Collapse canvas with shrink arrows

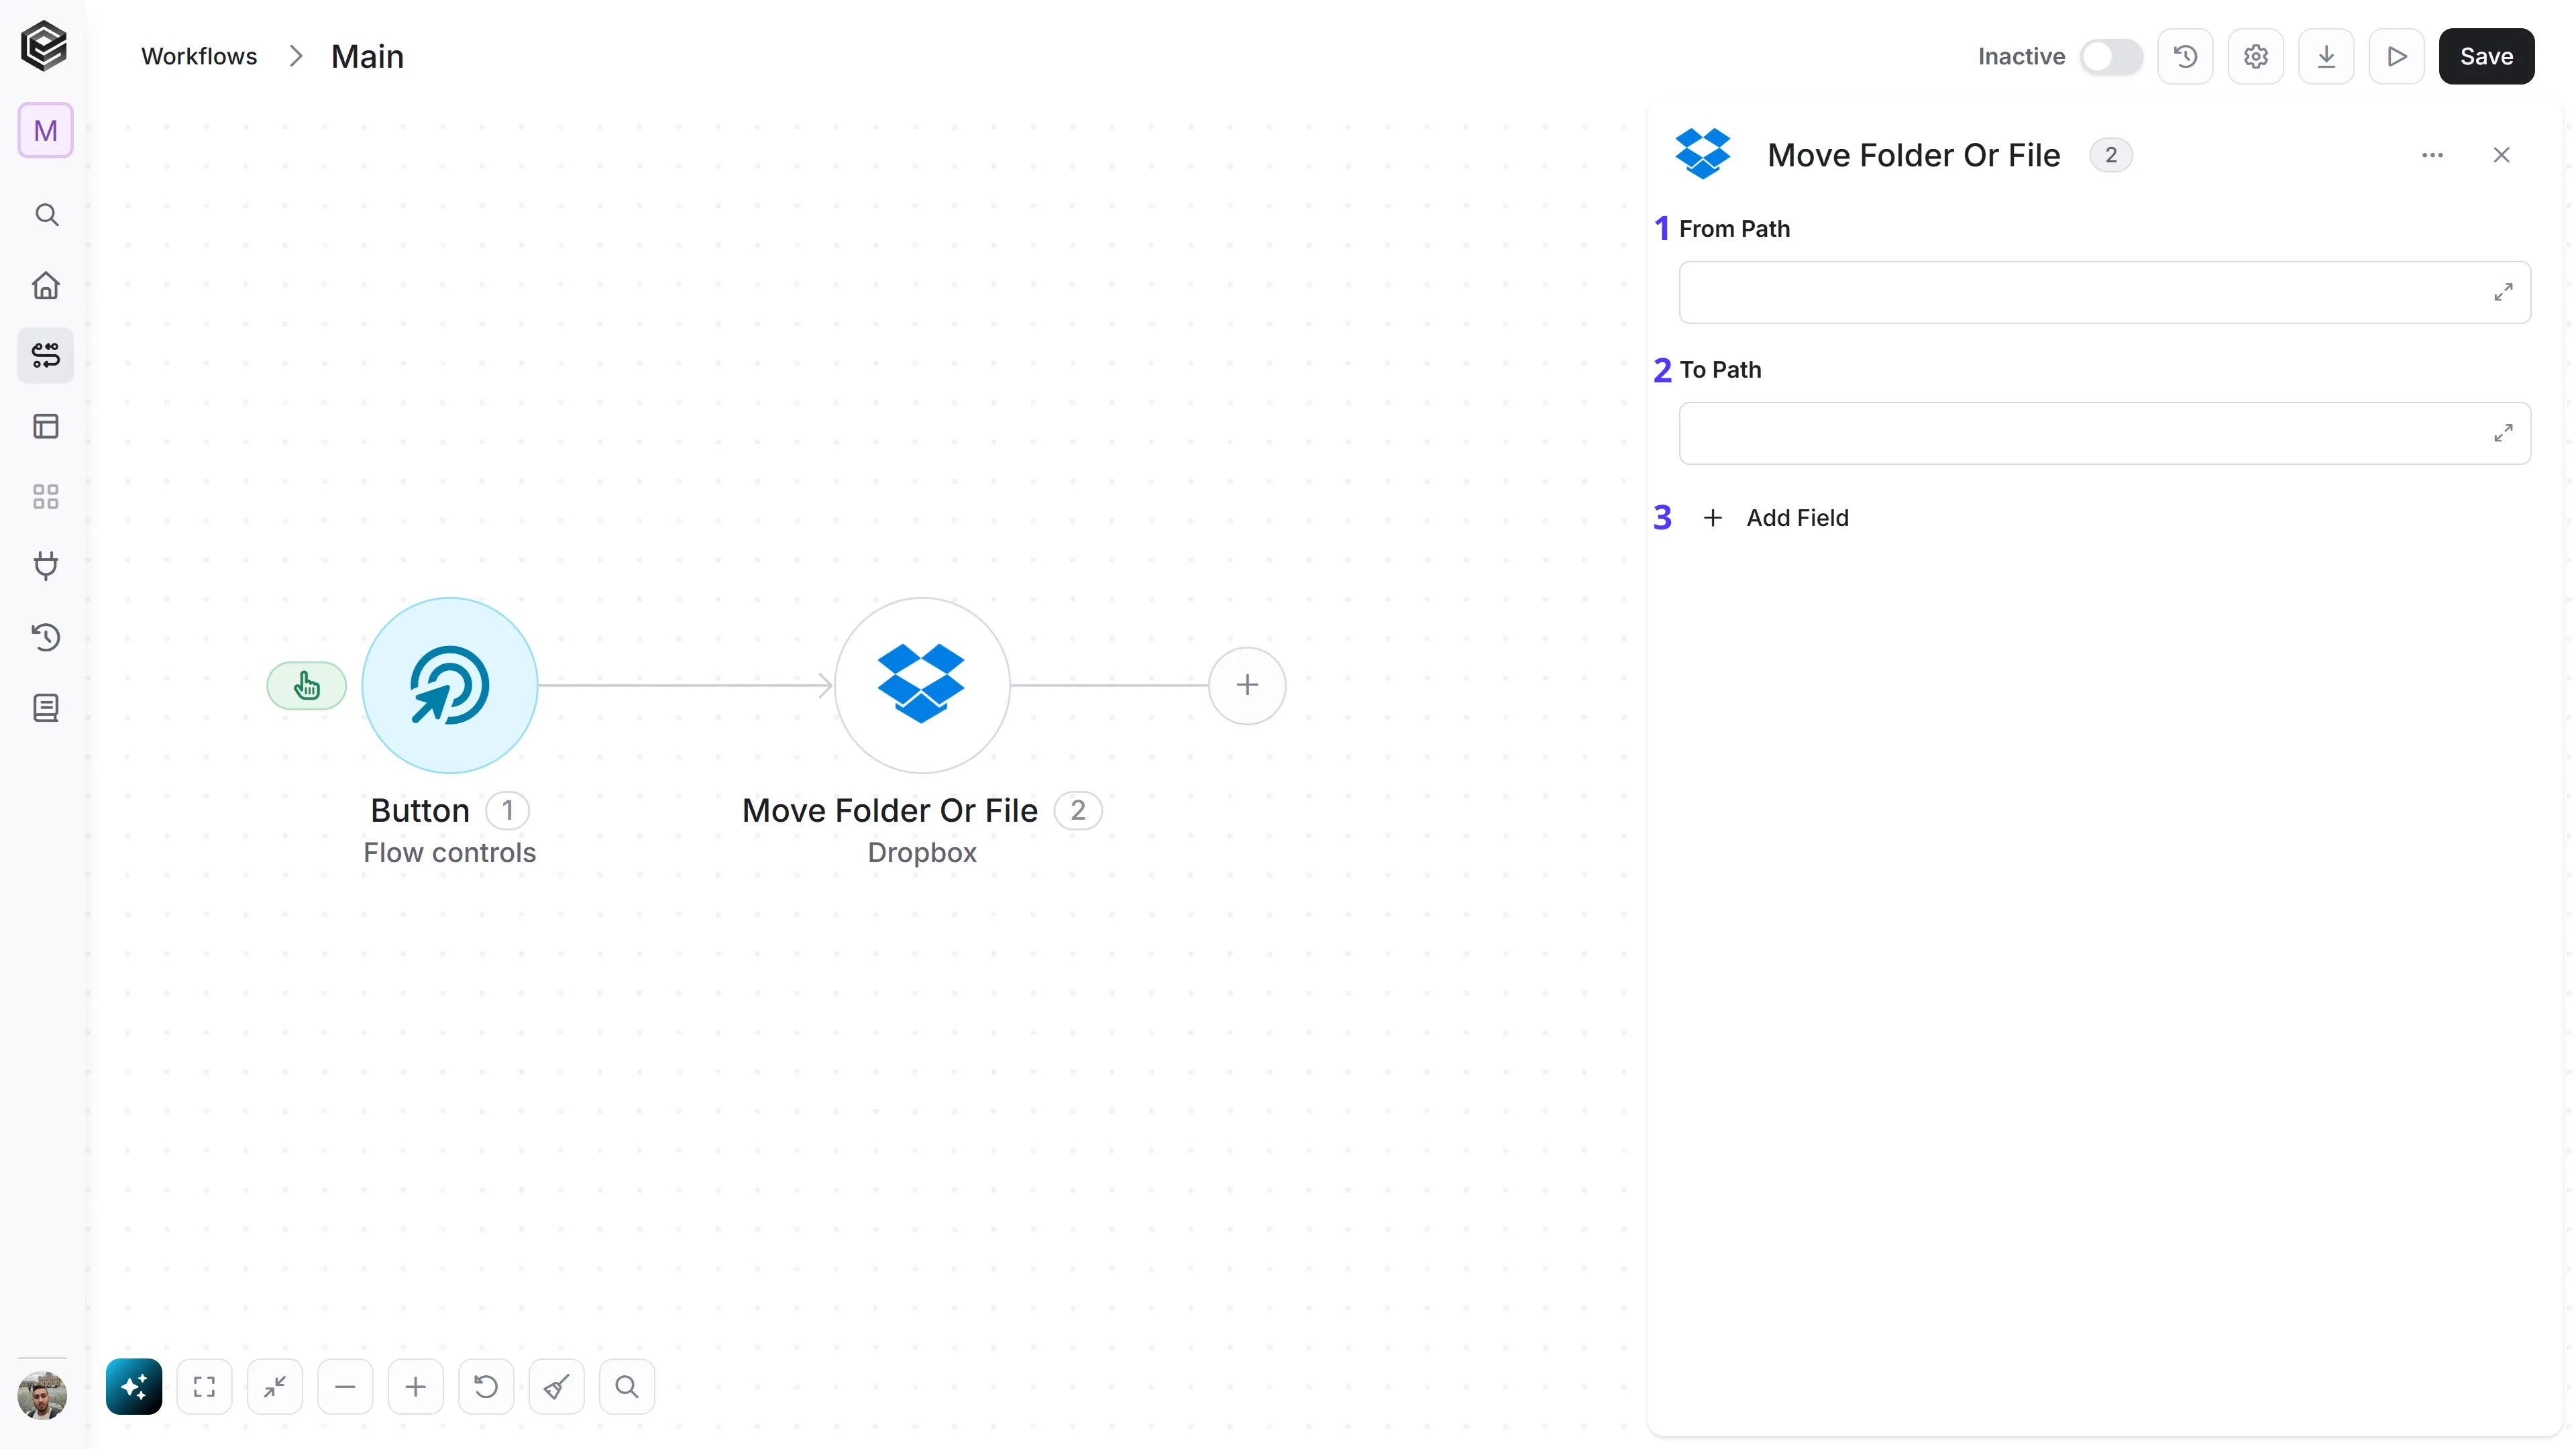[275, 1387]
